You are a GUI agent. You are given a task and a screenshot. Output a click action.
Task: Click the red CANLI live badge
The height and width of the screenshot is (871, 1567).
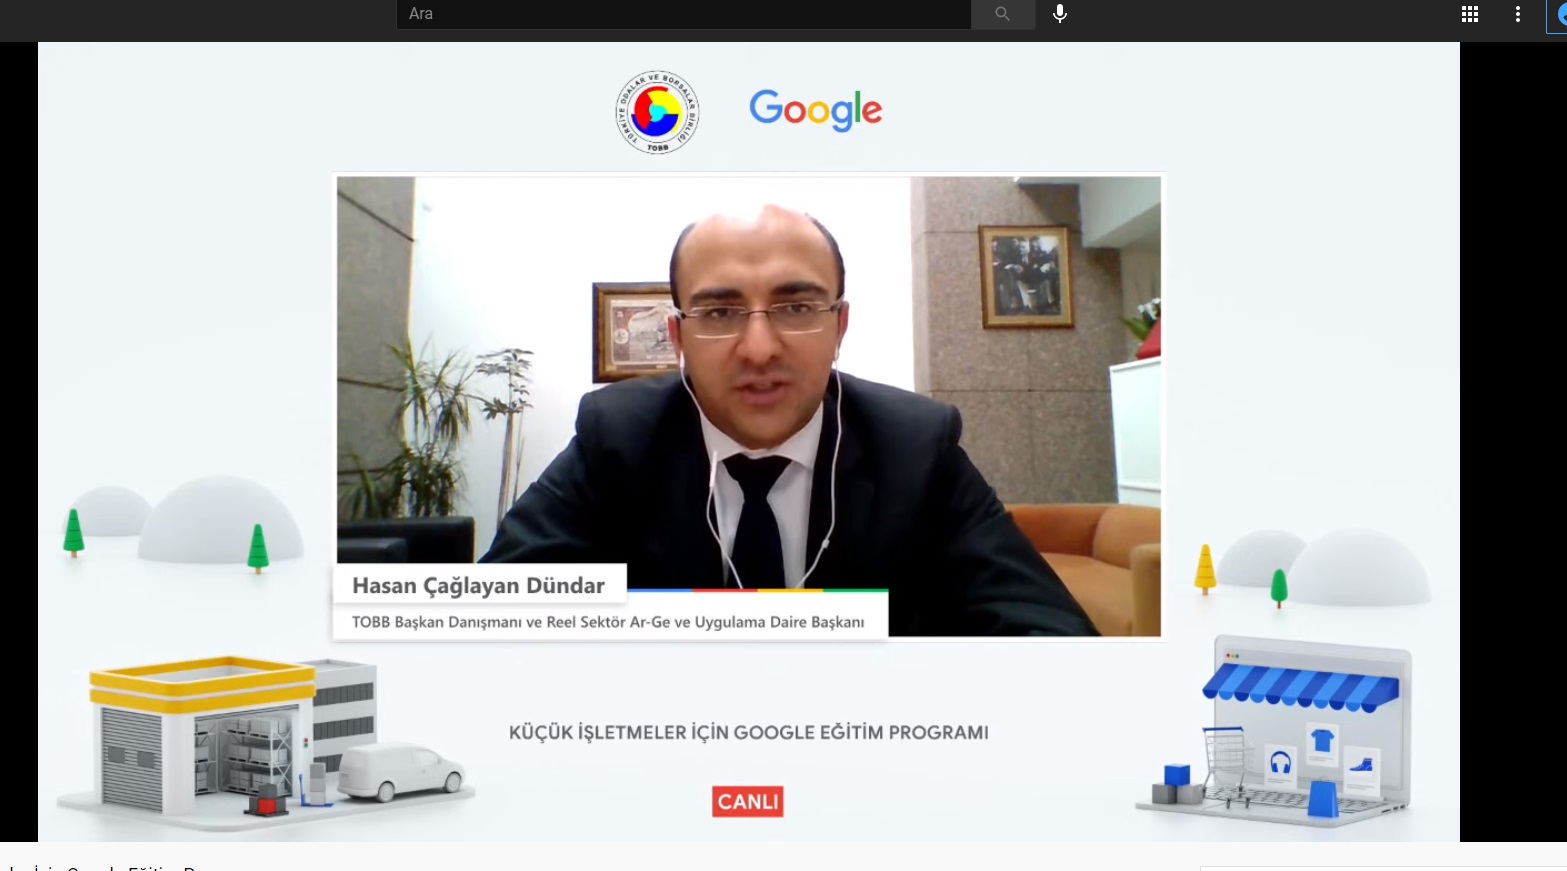(748, 801)
